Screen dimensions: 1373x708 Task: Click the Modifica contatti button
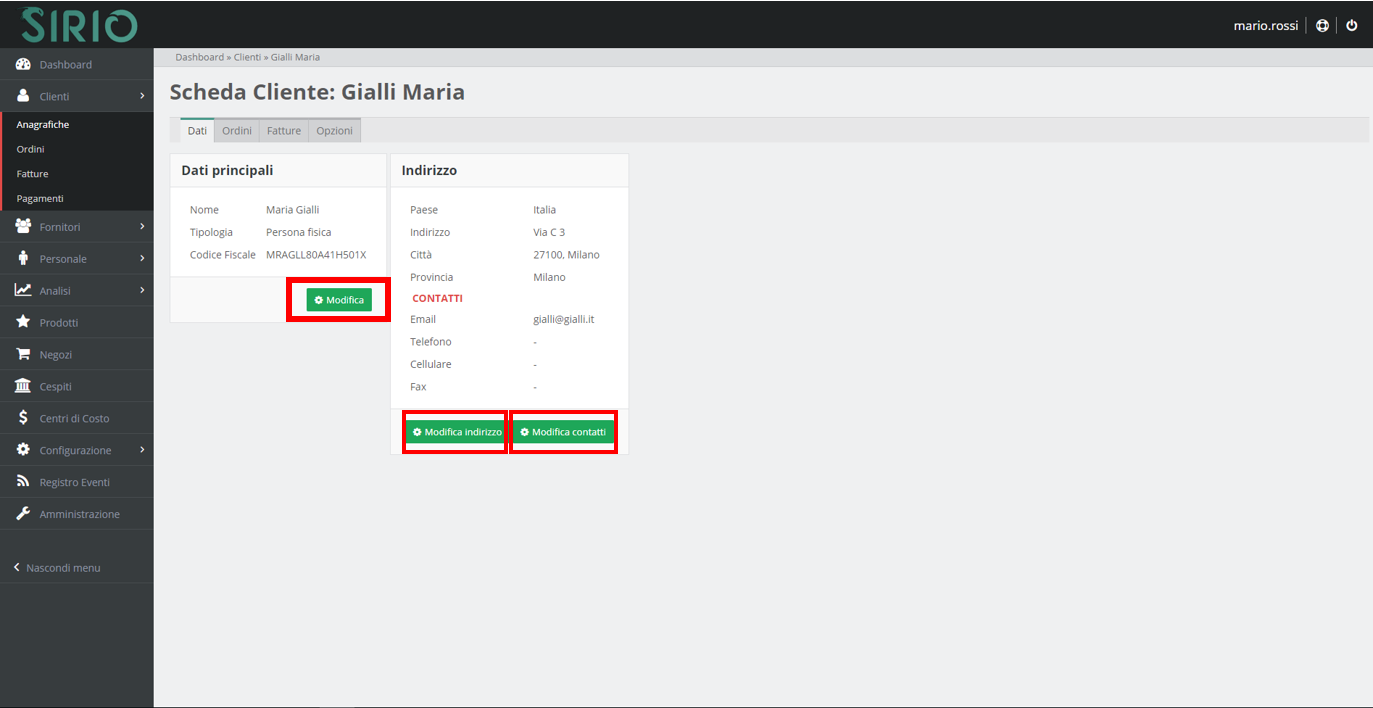click(x=563, y=432)
